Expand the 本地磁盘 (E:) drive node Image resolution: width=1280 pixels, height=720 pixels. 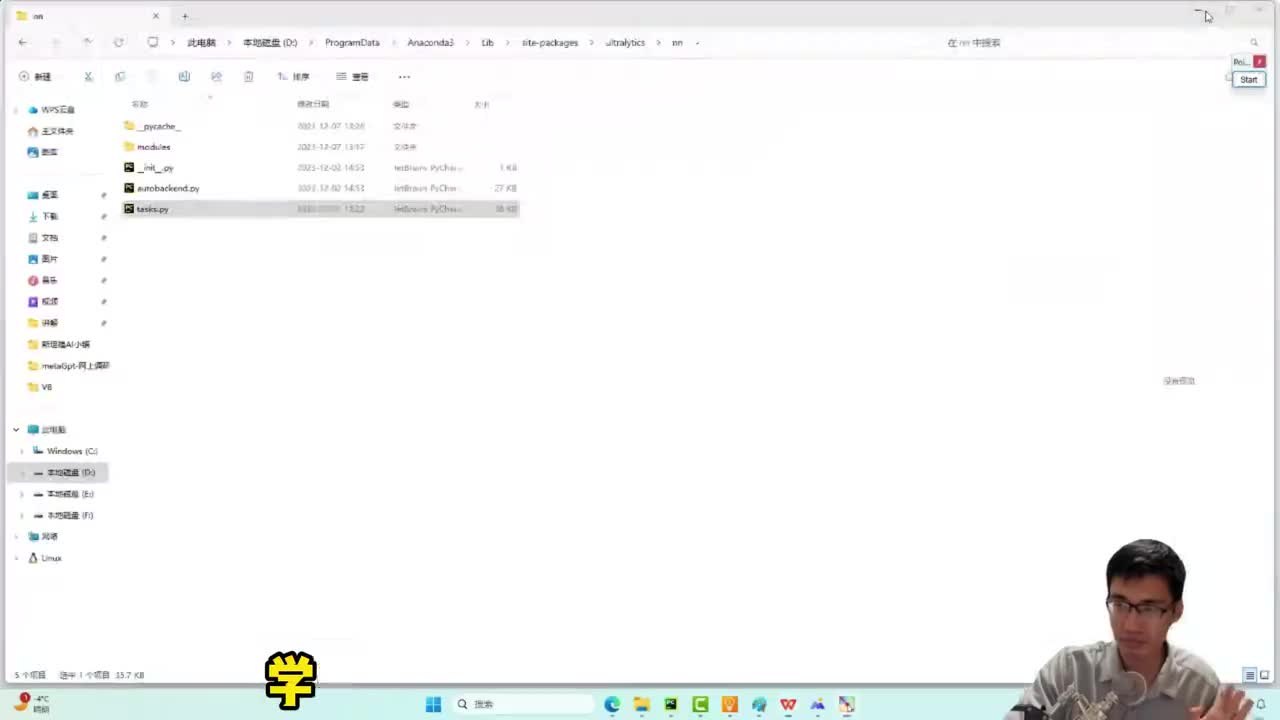[22, 494]
